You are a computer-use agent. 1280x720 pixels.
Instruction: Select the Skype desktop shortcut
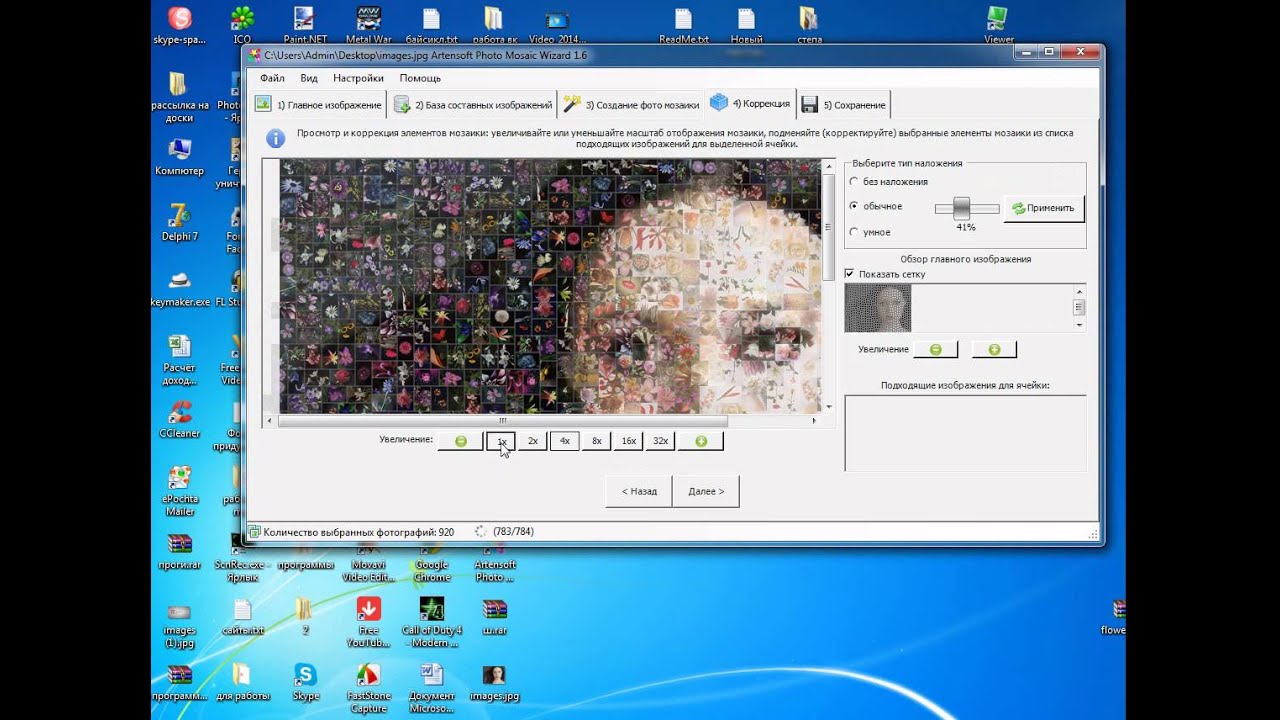click(305, 681)
